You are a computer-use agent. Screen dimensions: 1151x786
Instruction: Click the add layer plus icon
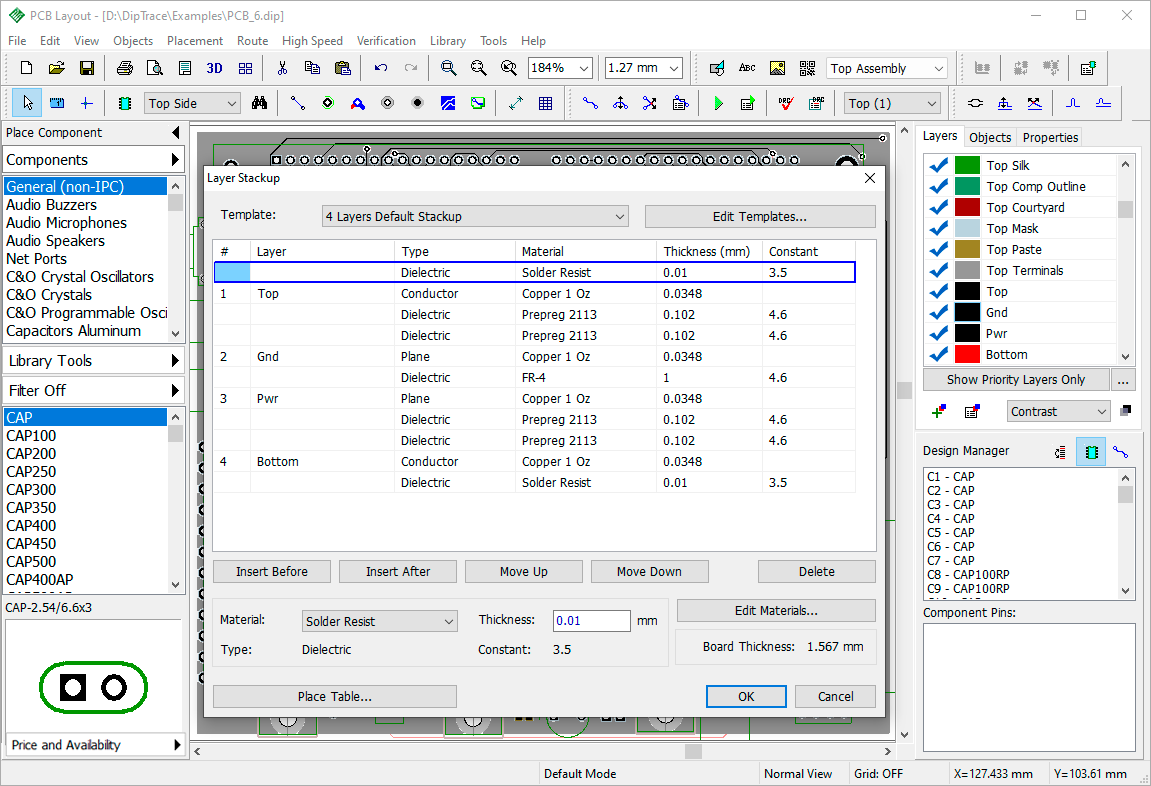coord(939,412)
